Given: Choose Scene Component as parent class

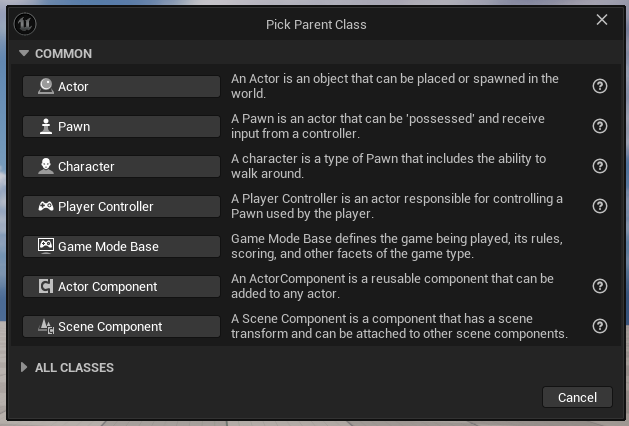Looking at the screenshot, I should [121, 327].
